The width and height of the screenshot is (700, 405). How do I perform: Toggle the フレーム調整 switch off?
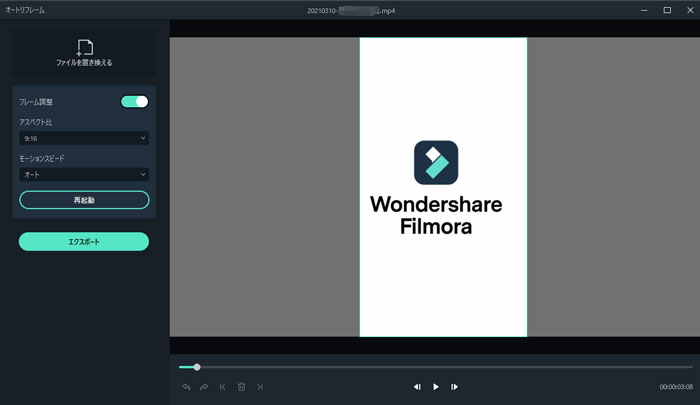coord(134,102)
